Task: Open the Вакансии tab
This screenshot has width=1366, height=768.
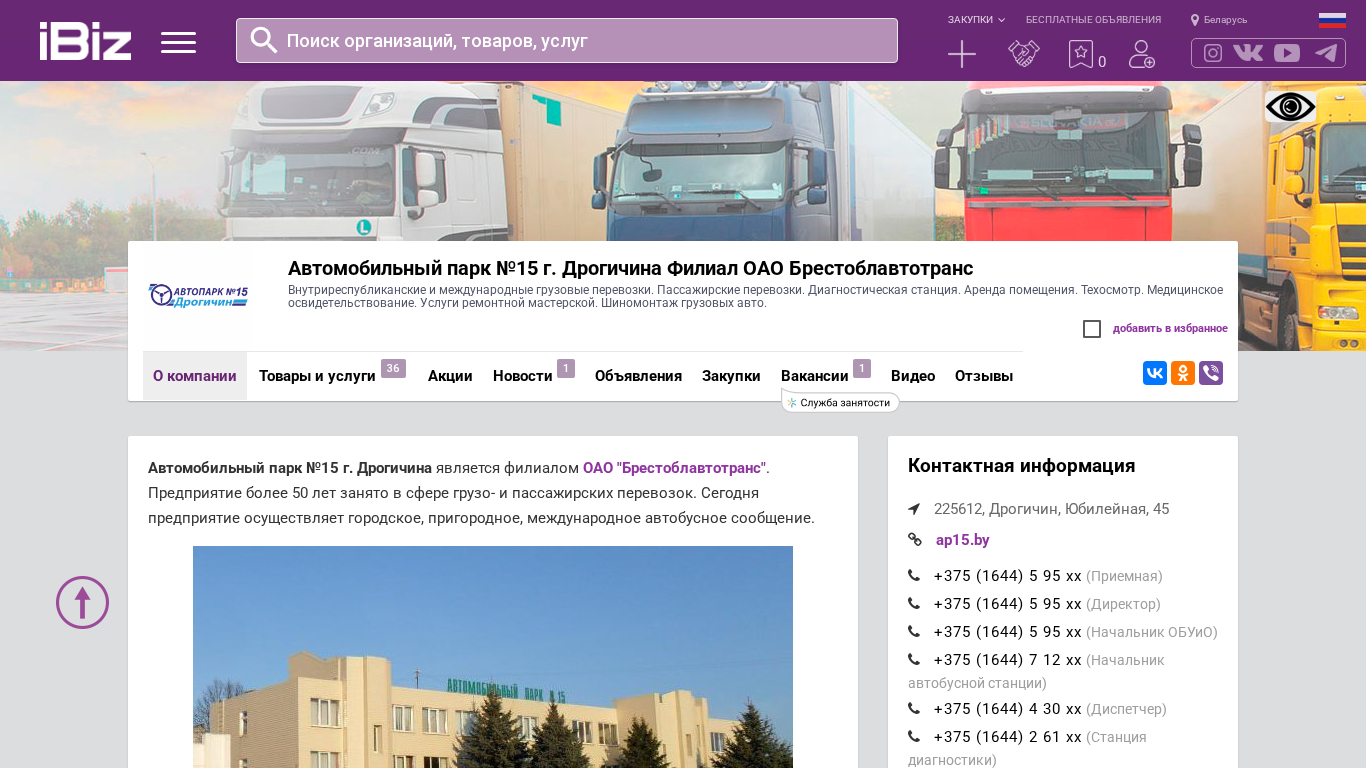Action: (815, 376)
